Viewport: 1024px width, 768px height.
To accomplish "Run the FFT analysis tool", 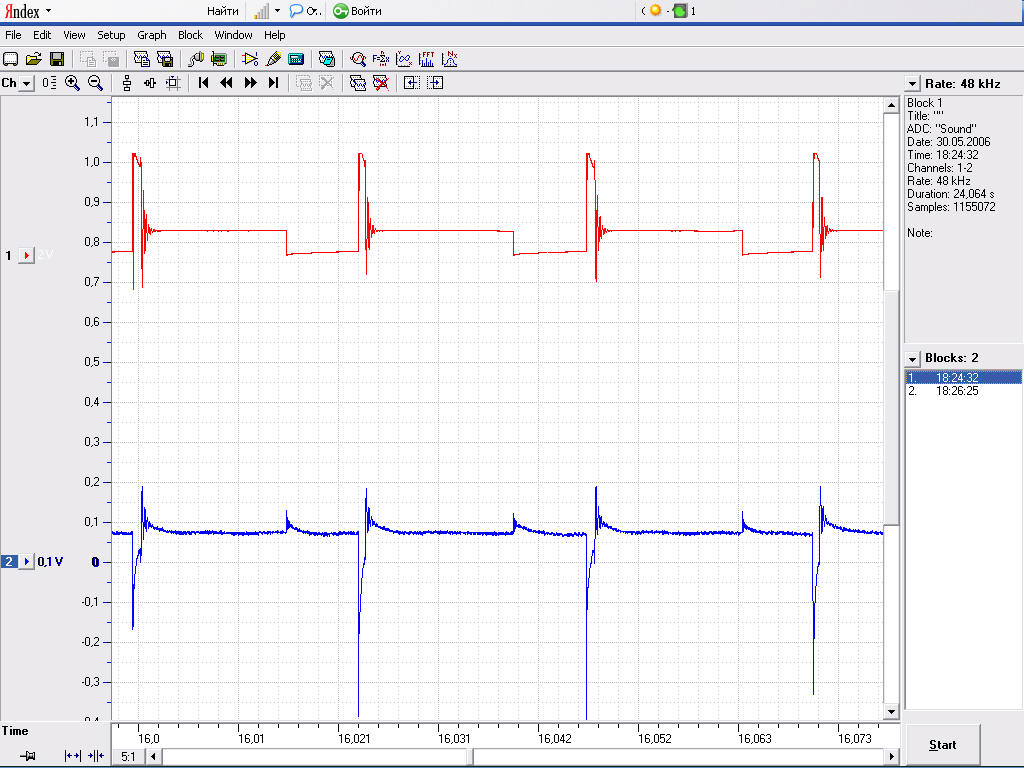I will click(426, 59).
